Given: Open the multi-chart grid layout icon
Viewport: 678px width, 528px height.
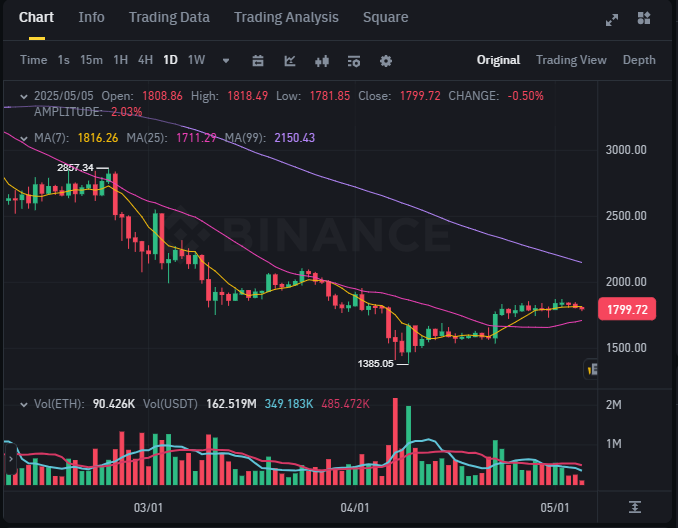Looking at the screenshot, I should pyautogui.click(x=644, y=18).
